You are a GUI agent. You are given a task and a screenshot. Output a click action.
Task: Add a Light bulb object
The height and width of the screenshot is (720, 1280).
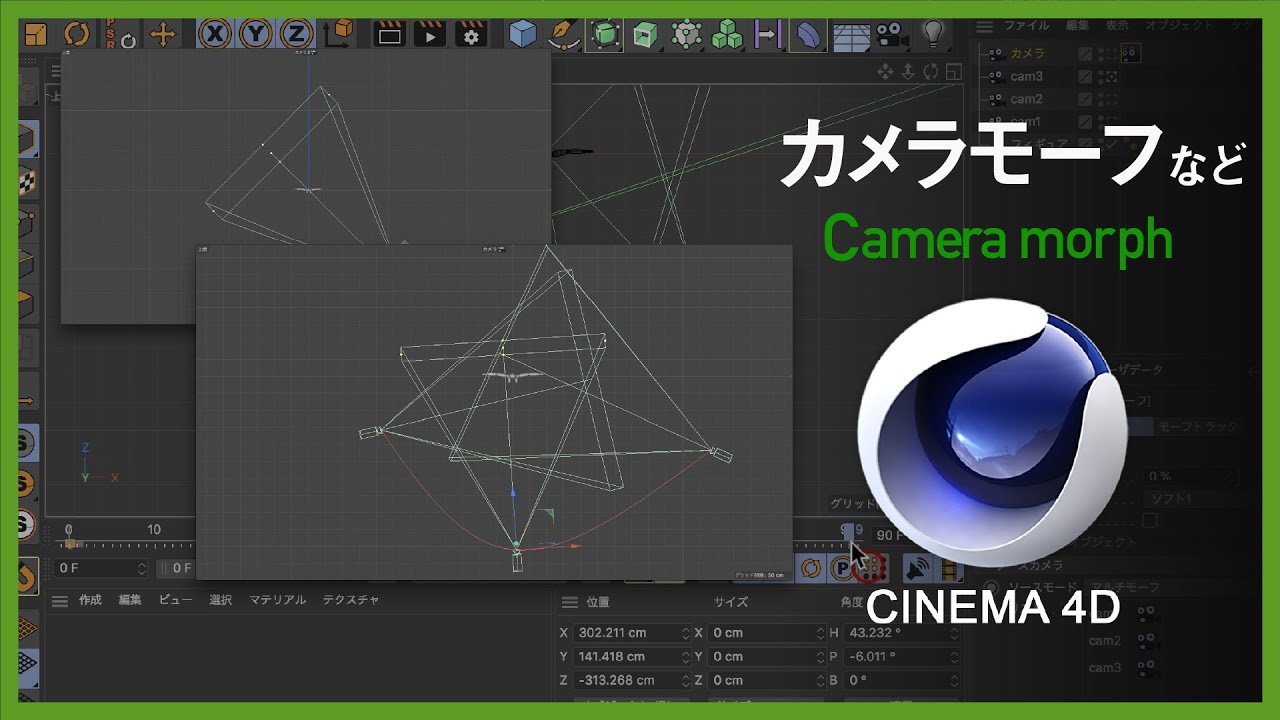[933, 35]
